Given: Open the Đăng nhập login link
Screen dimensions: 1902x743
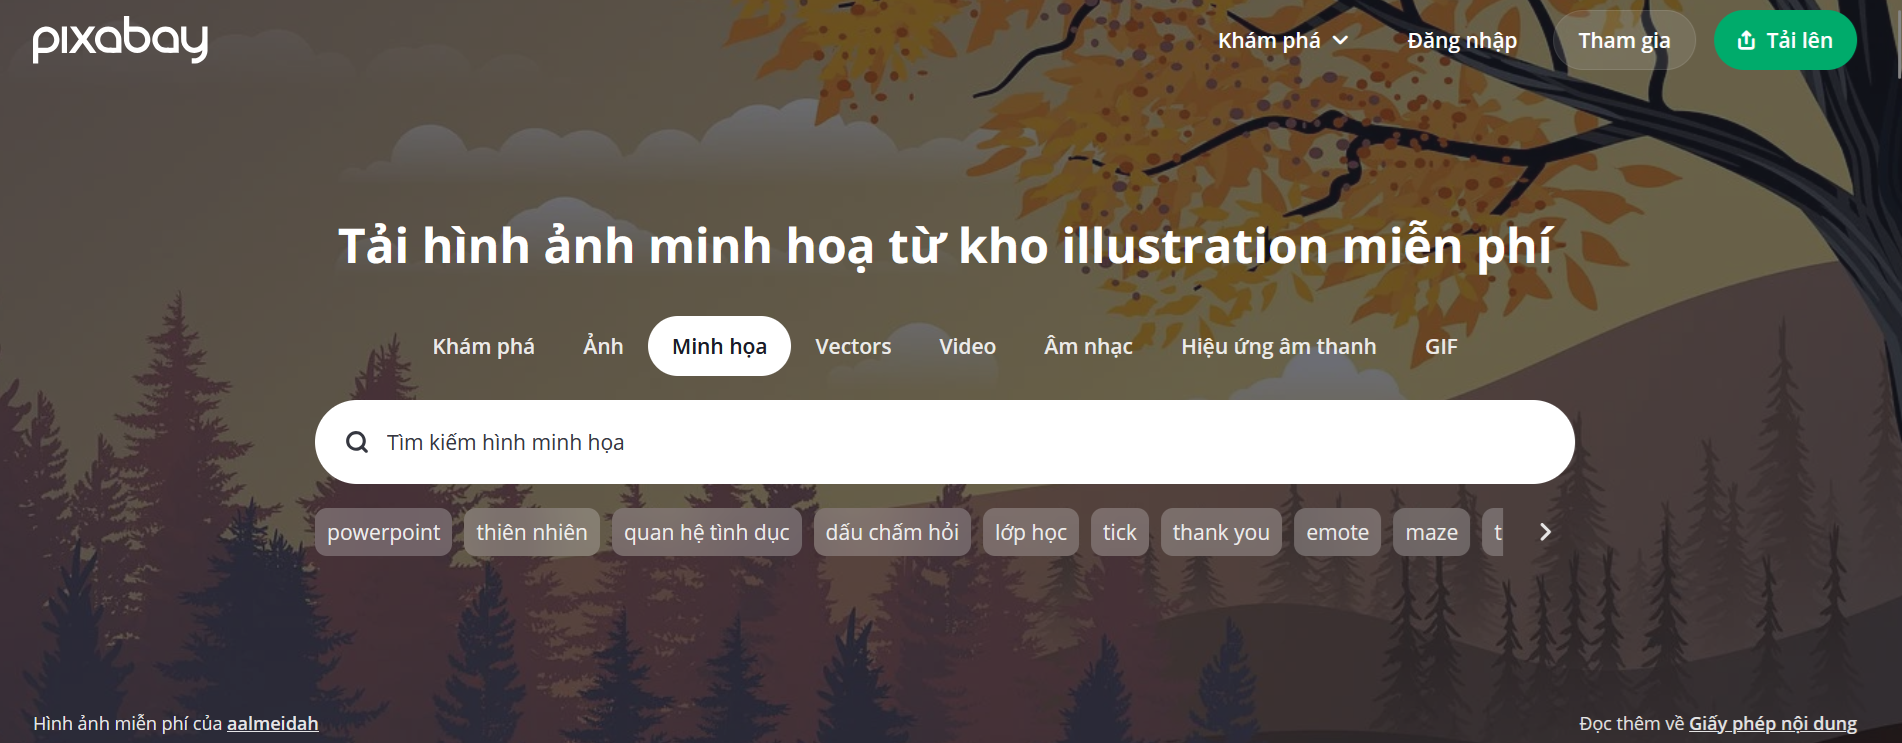Looking at the screenshot, I should (x=1462, y=40).
